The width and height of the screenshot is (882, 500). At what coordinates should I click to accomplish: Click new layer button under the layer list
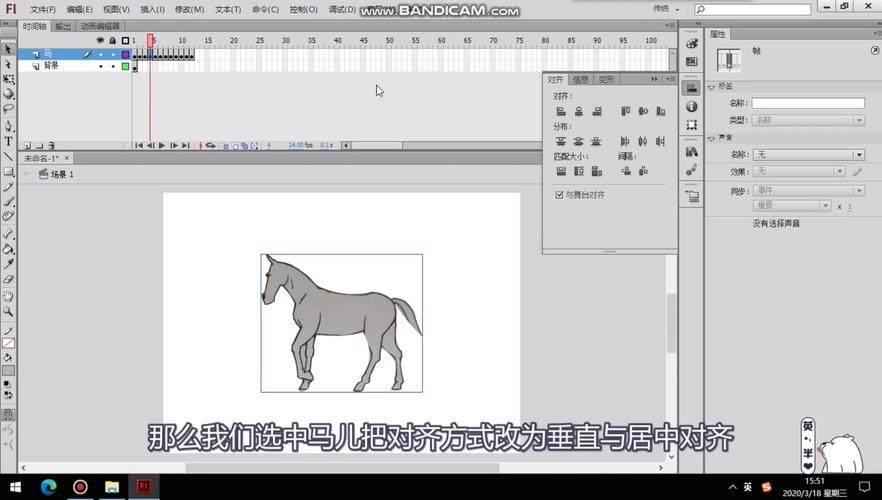(27, 146)
